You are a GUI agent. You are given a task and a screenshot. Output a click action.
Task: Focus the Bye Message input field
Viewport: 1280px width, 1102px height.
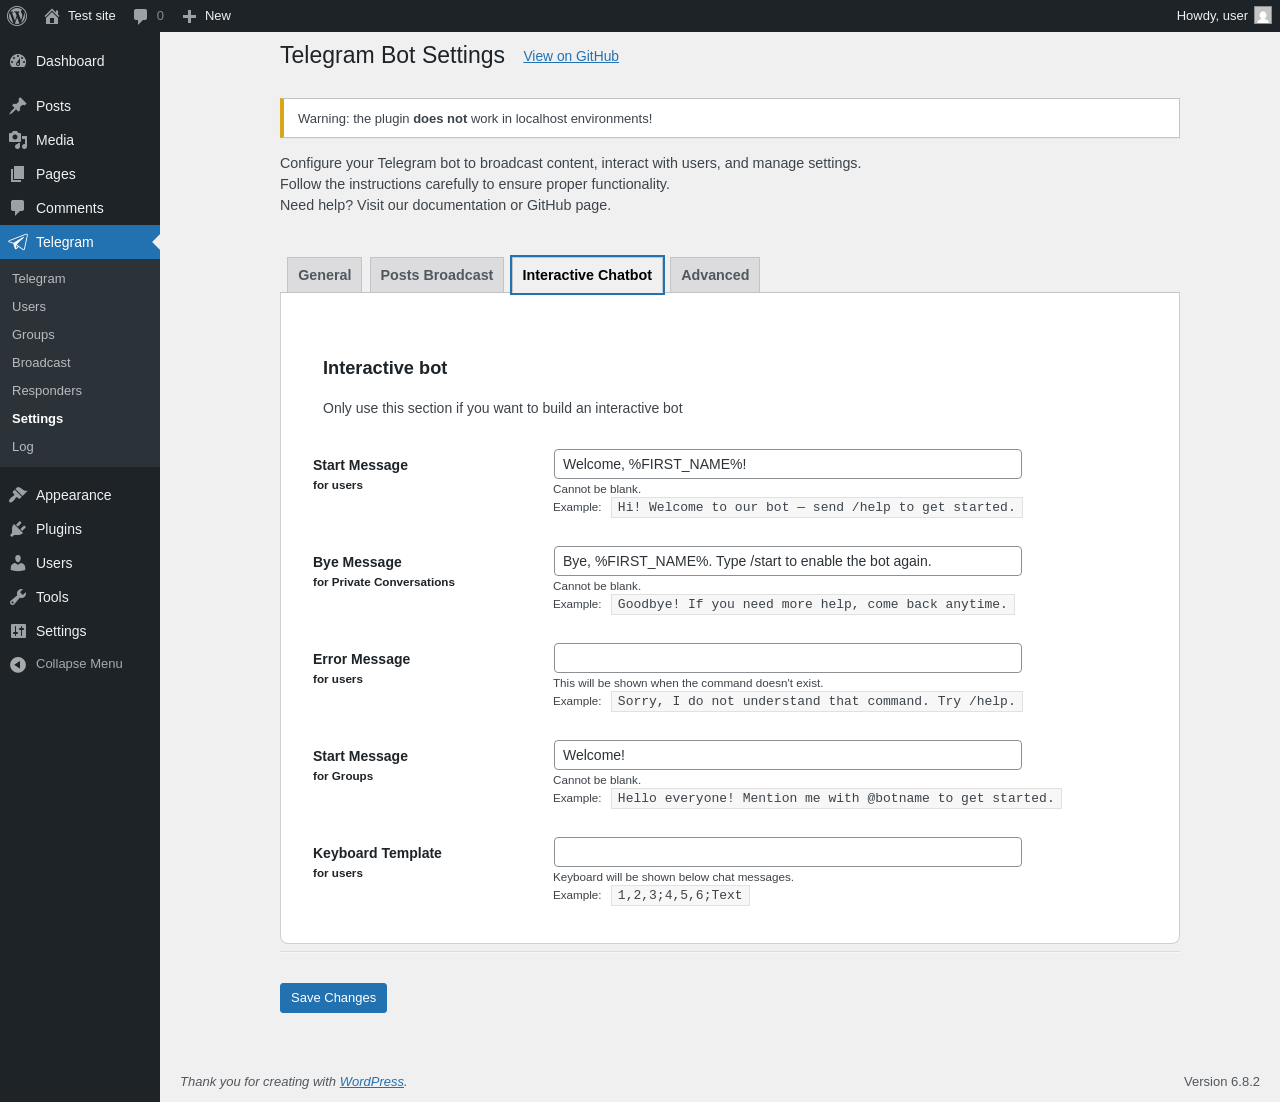tap(788, 561)
